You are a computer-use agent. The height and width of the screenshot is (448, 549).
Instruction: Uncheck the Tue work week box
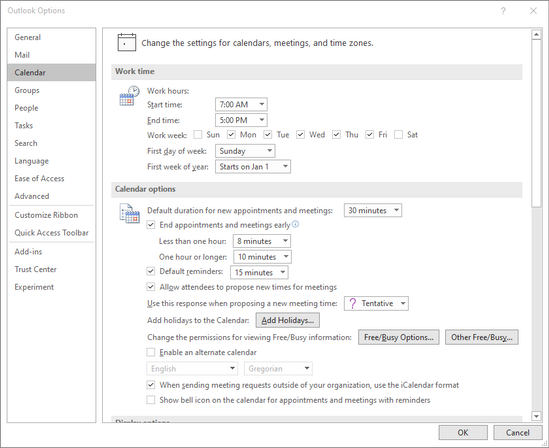coord(268,135)
